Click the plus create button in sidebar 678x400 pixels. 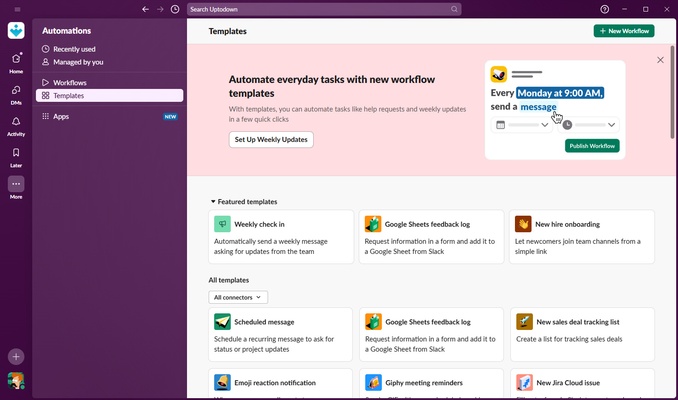16,357
